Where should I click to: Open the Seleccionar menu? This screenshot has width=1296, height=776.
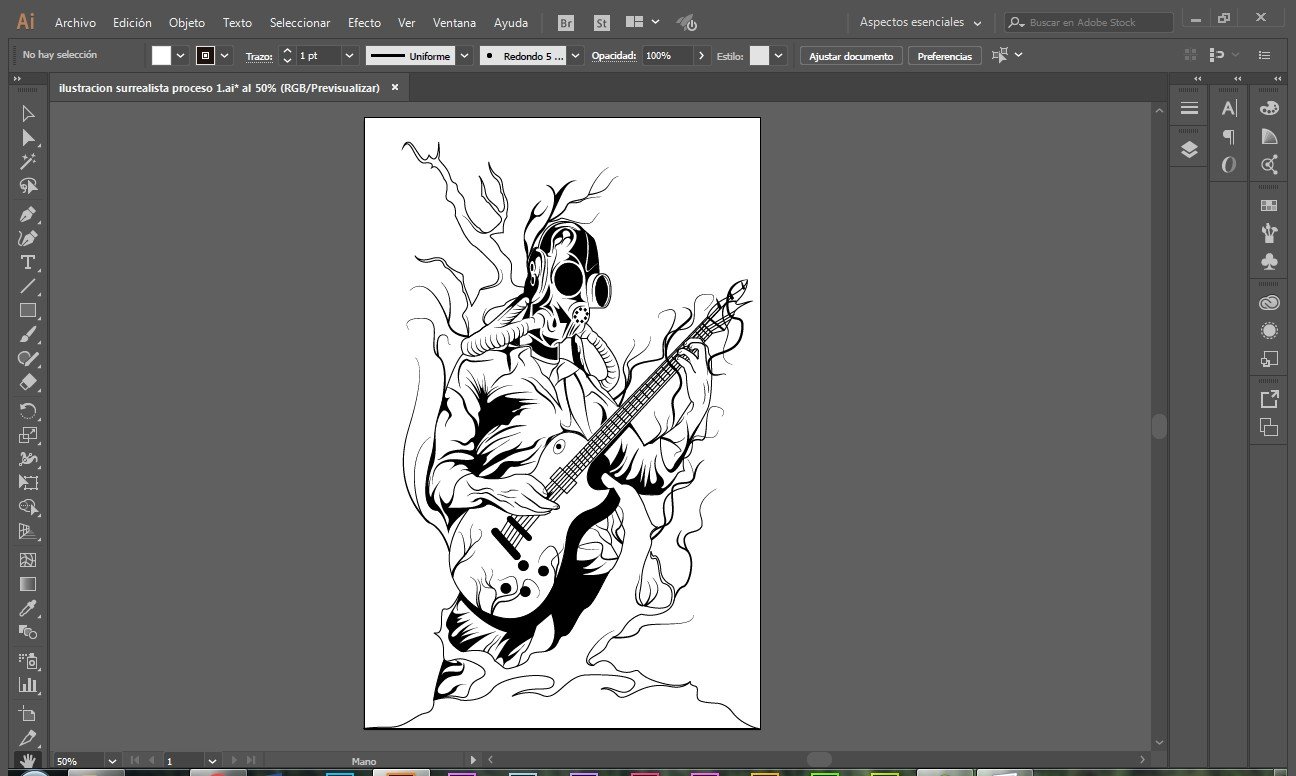pos(300,22)
